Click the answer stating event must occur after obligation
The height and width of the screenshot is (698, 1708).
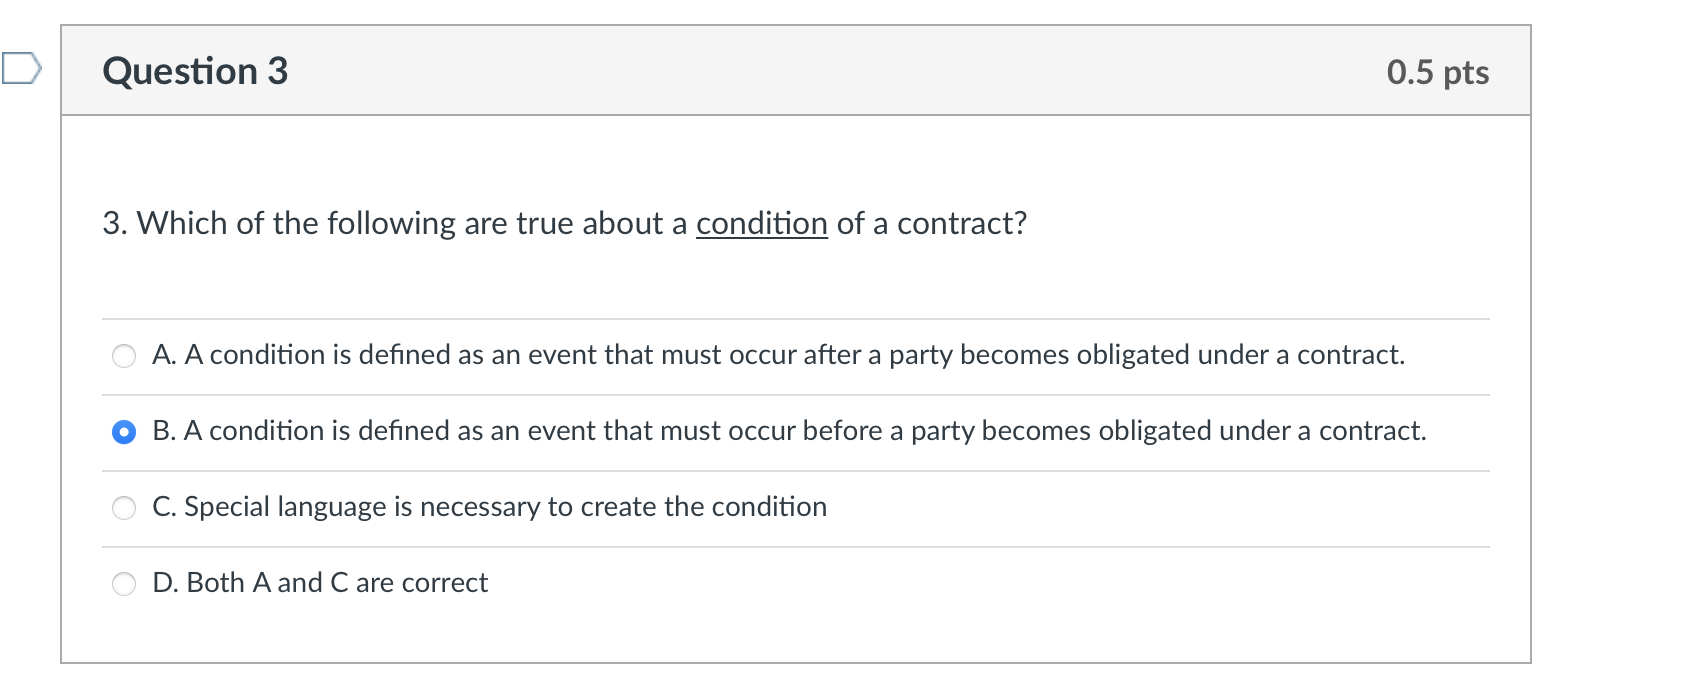779,355
